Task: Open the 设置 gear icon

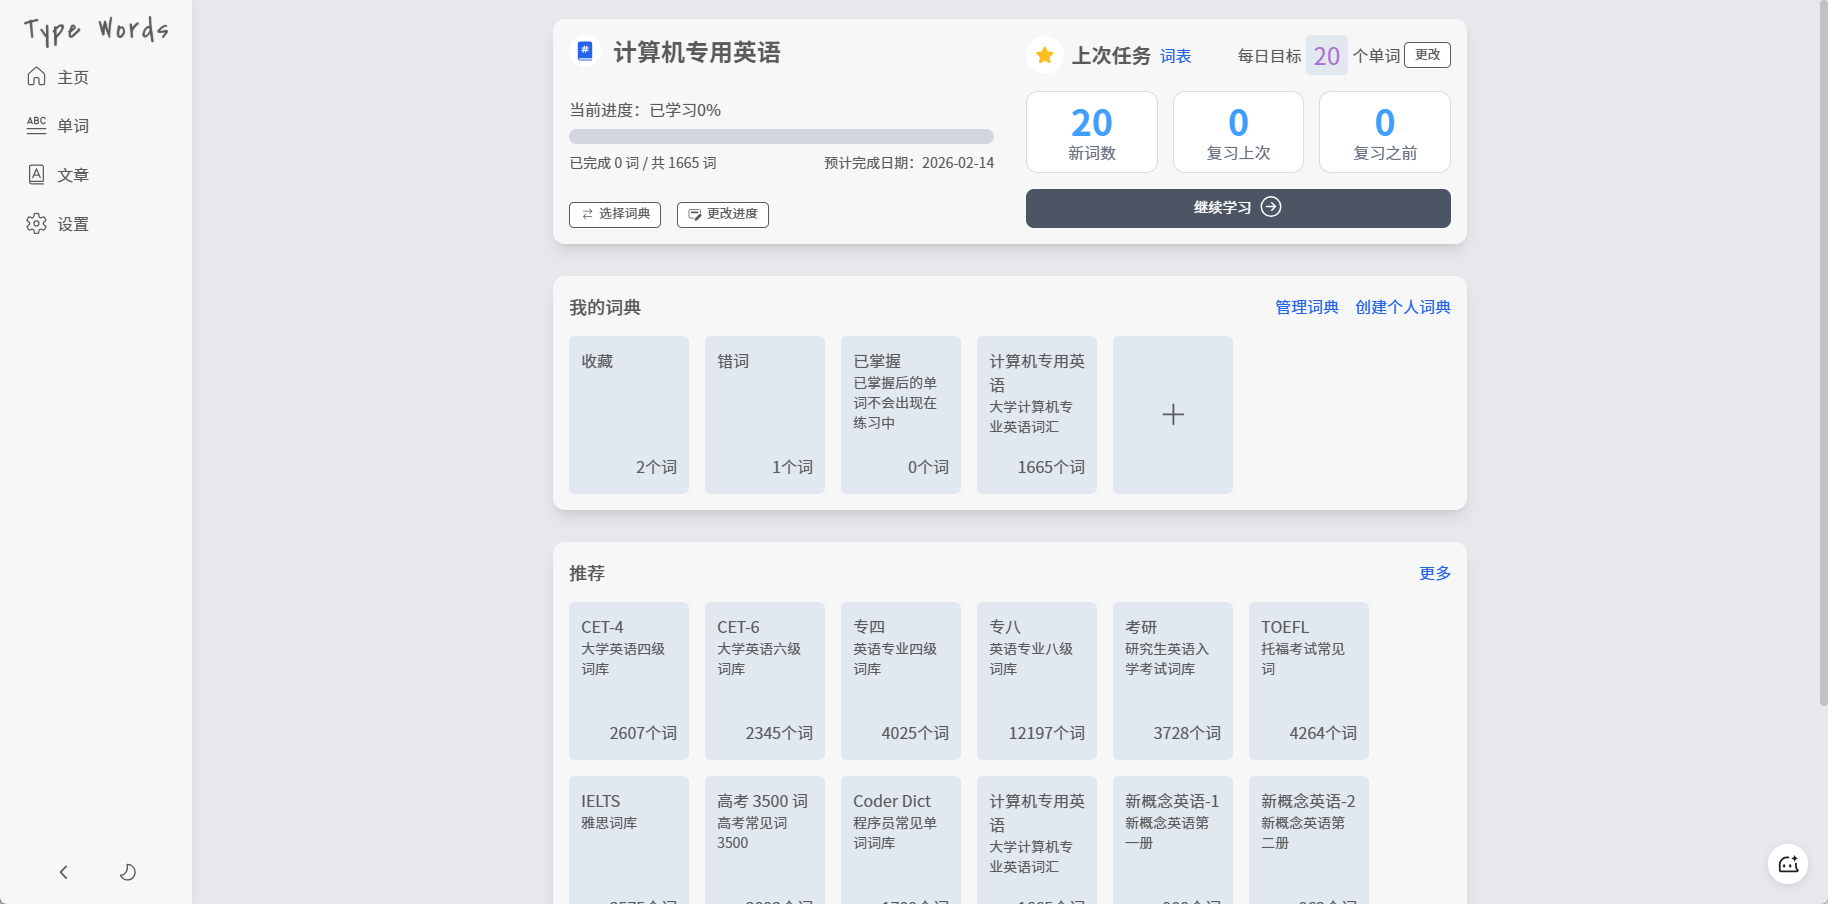Action: pyautogui.click(x=36, y=224)
